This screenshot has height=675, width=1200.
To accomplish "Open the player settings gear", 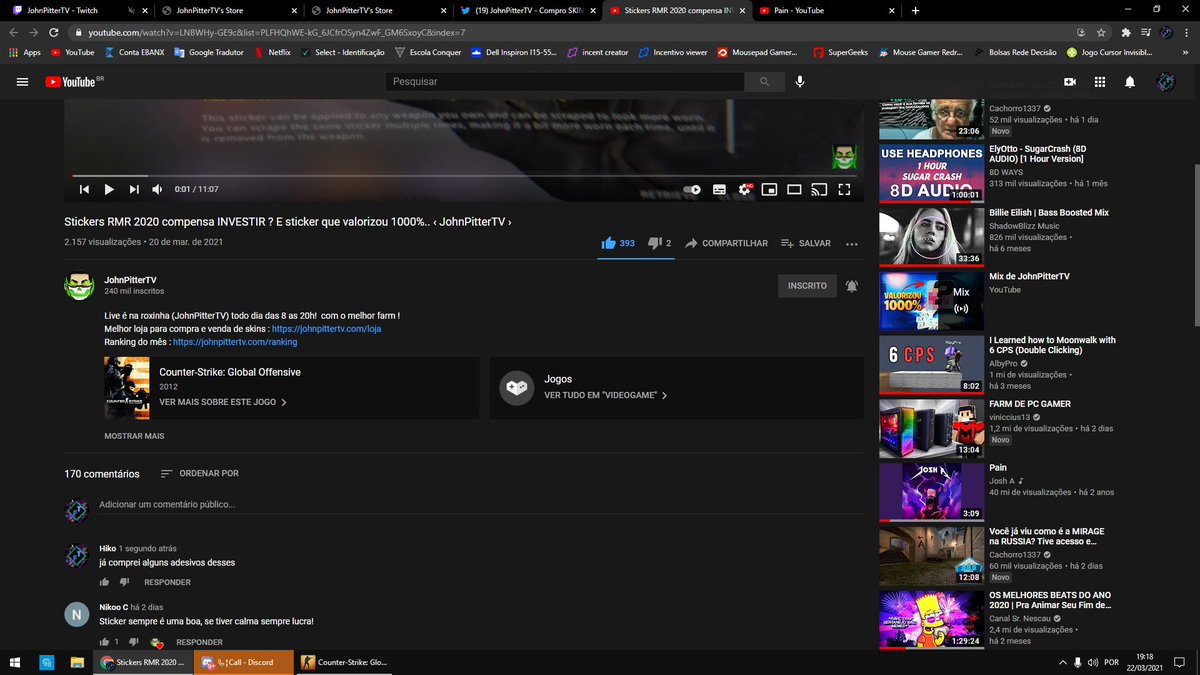I will pyautogui.click(x=744, y=189).
